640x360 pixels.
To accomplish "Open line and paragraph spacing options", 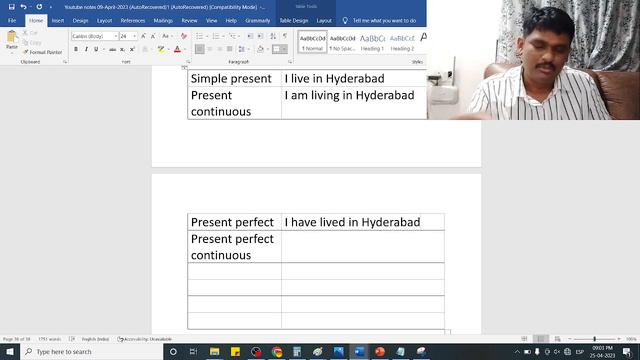I will (x=243, y=49).
